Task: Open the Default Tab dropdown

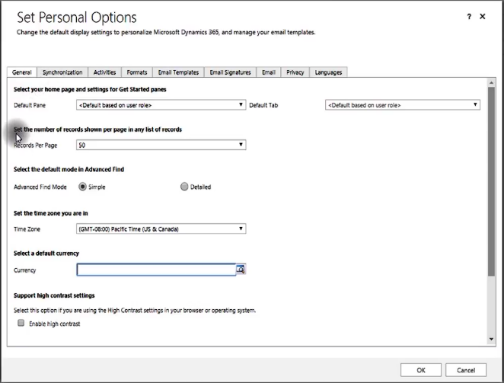Action: click(403, 105)
